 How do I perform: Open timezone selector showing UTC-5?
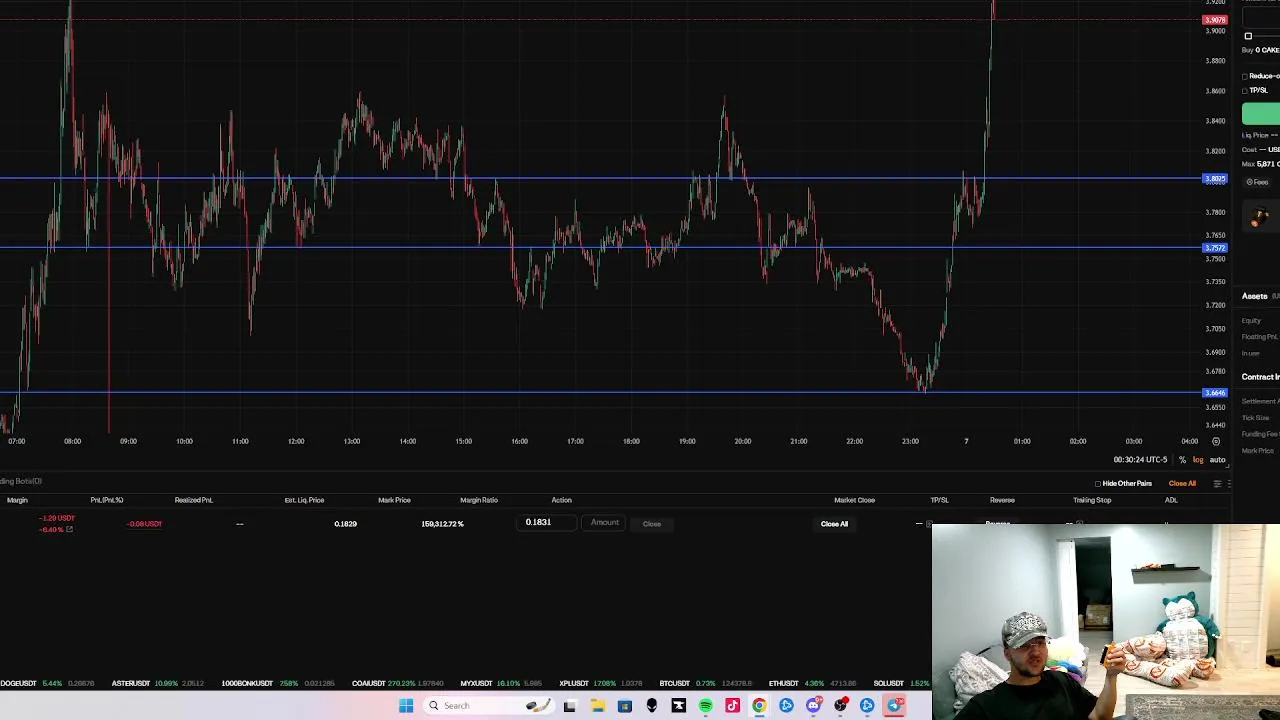pos(1140,460)
